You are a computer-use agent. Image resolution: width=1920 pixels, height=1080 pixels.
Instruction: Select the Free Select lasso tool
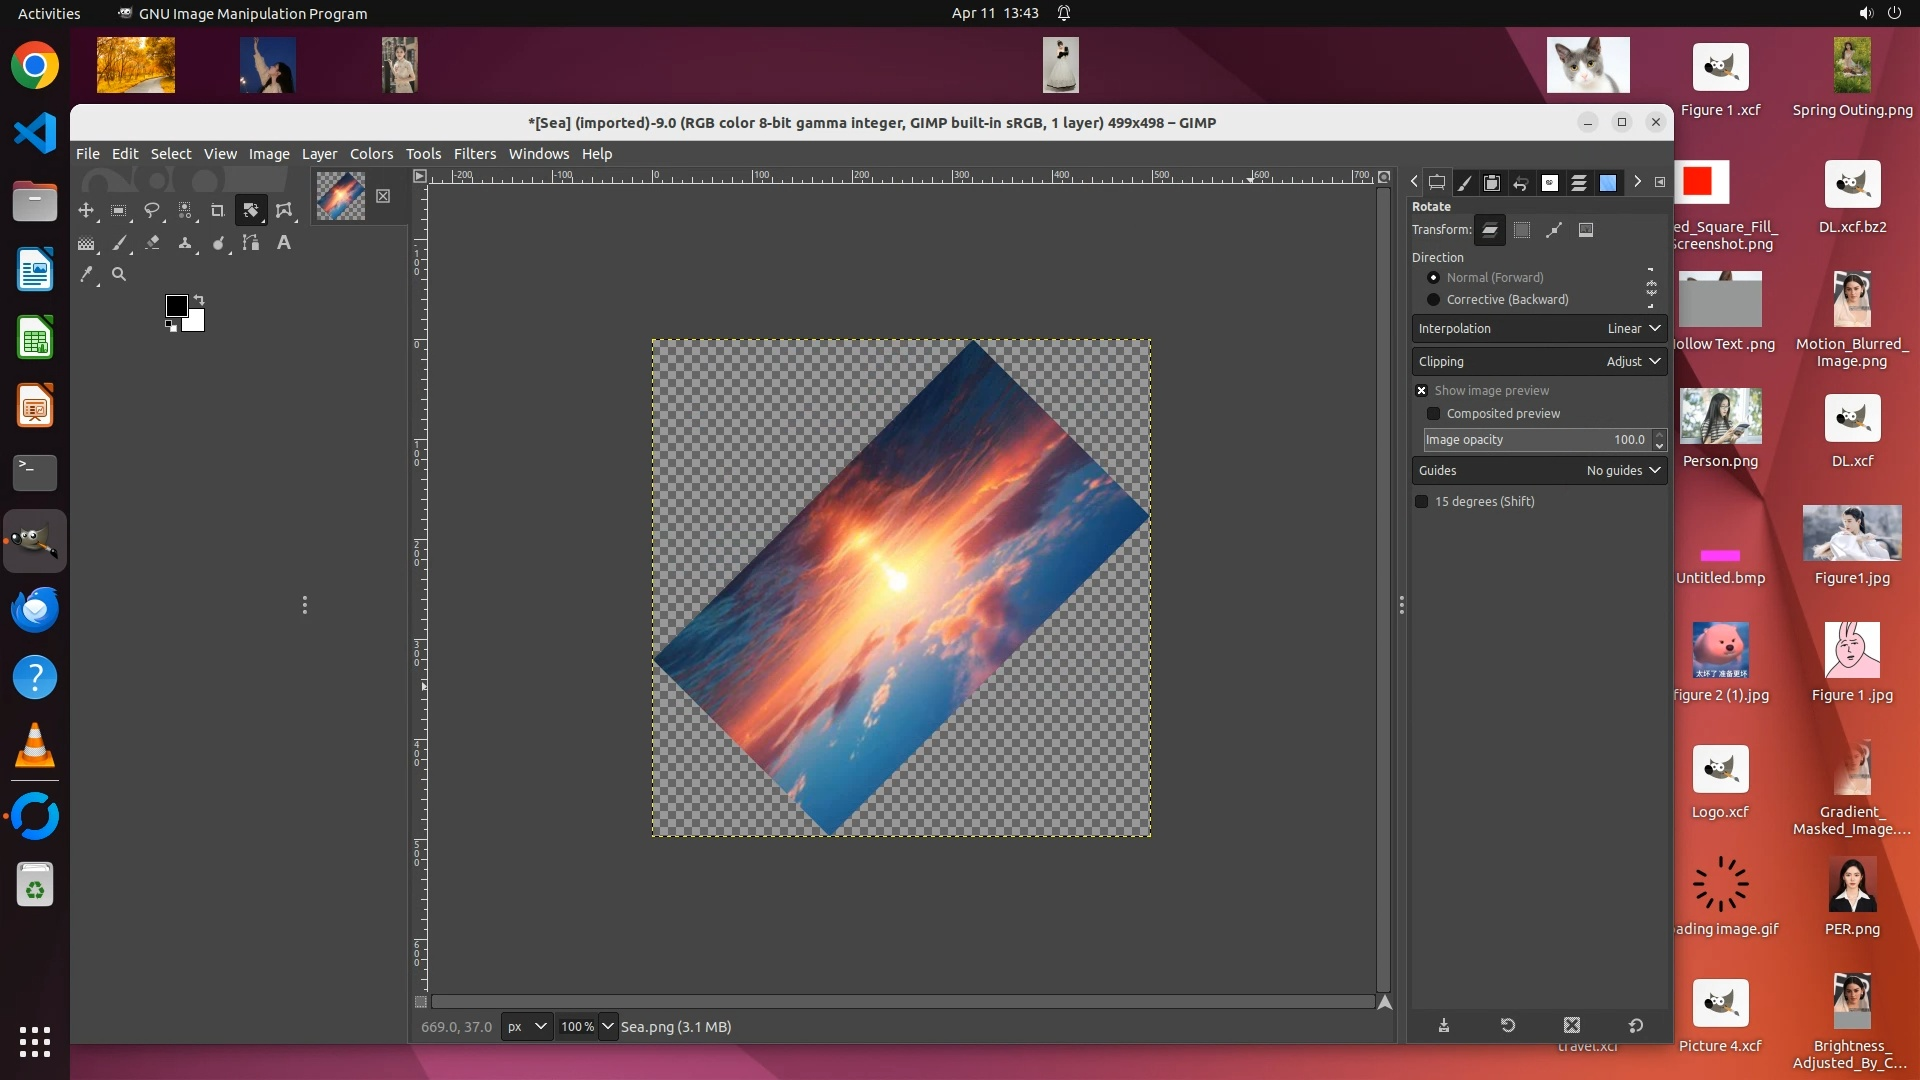coord(152,210)
